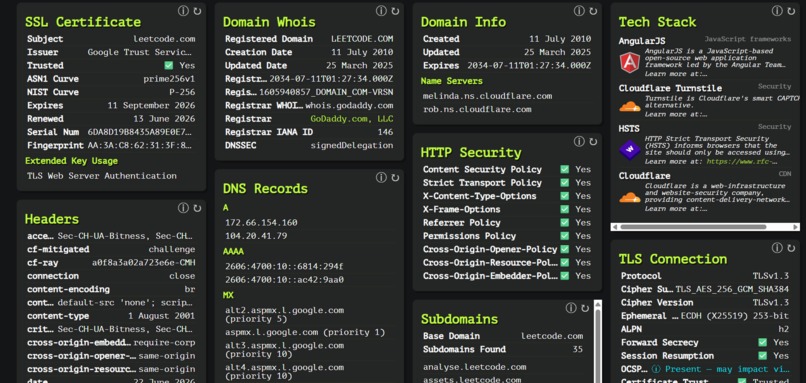This screenshot has height=383, width=806.
Task: Select the 172.66.154.160 A record
Action: pyautogui.click(x=261, y=223)
